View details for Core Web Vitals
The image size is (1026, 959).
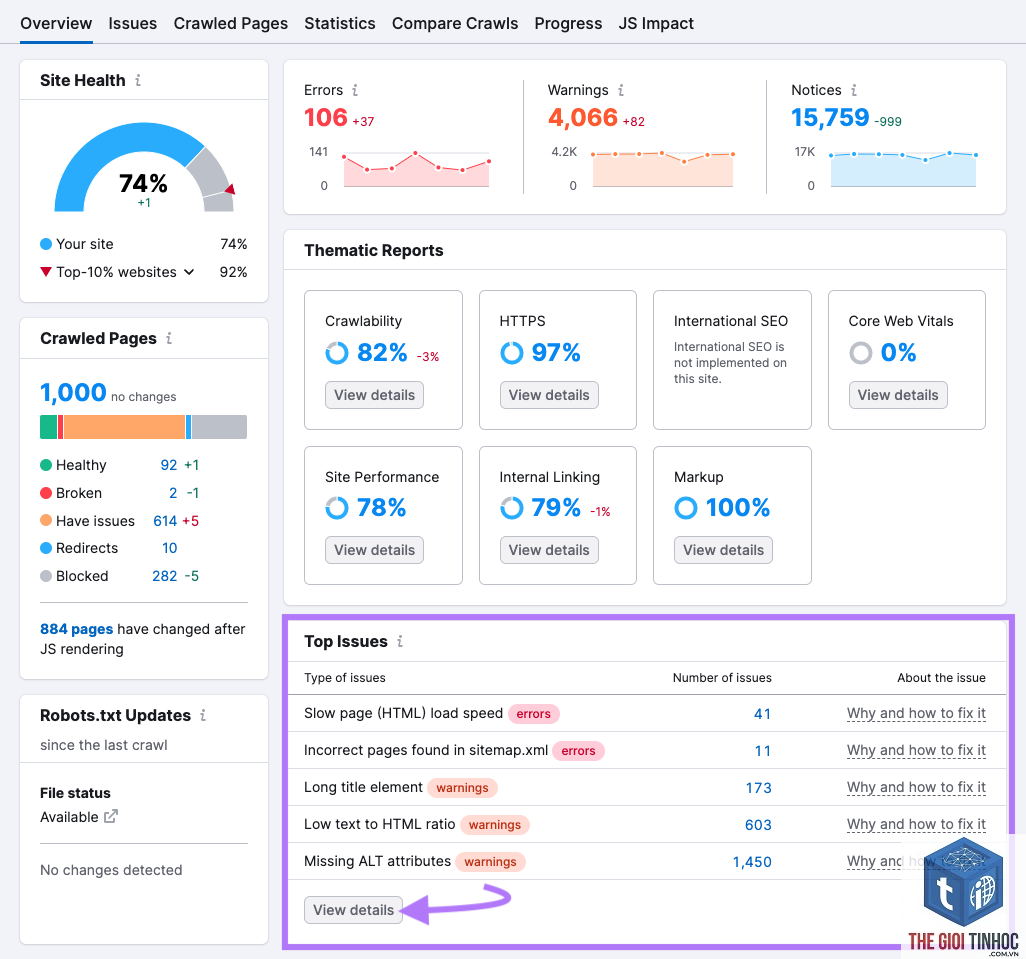point(898,395)
